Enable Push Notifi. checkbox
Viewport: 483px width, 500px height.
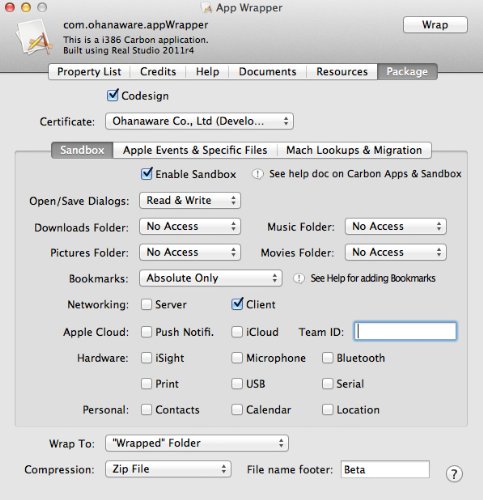[x=146, y=332]
